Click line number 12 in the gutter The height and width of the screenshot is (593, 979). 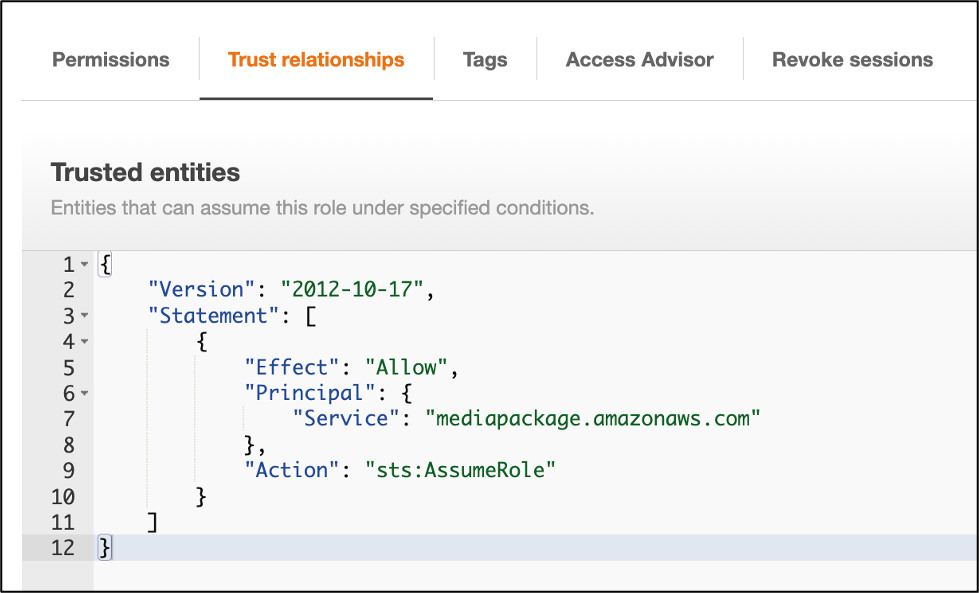62,548
